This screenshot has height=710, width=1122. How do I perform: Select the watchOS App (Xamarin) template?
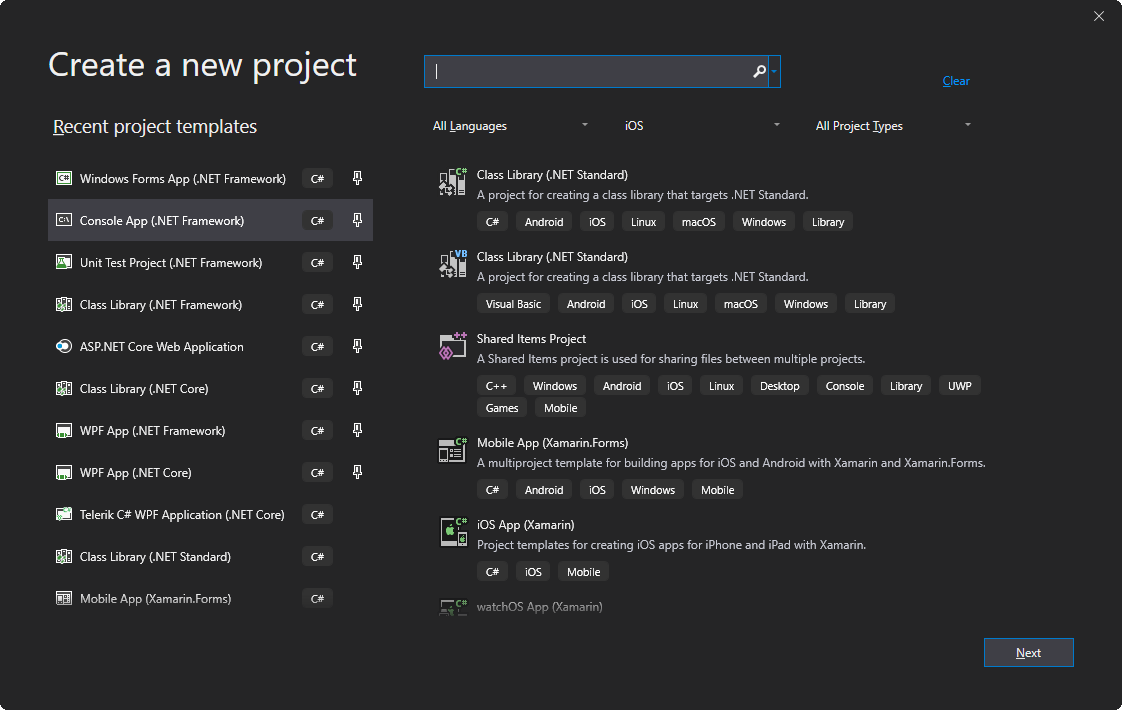click(540, 607)
